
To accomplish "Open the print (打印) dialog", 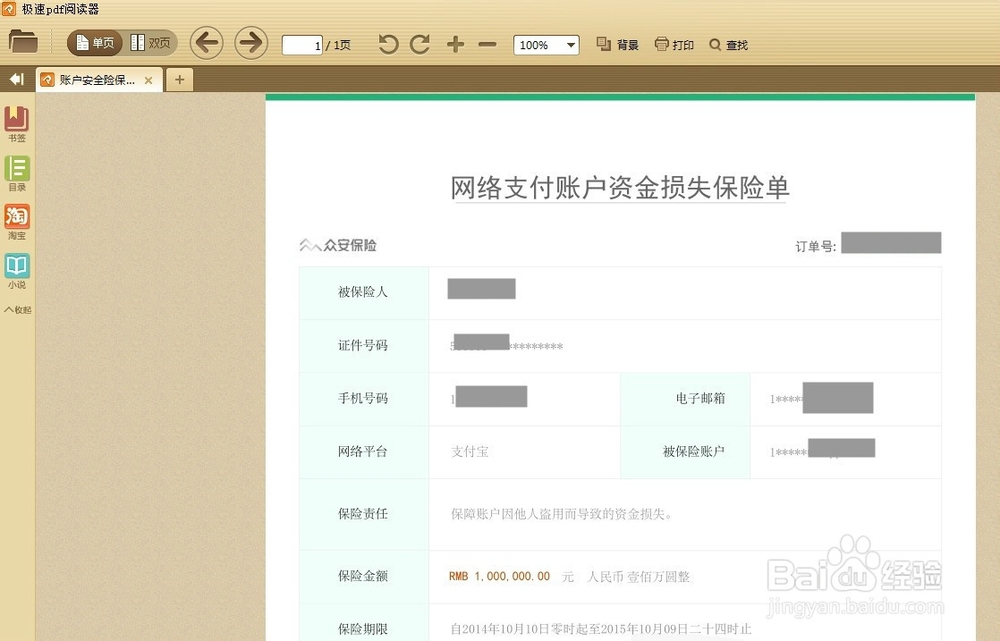I will click(674, 44).
